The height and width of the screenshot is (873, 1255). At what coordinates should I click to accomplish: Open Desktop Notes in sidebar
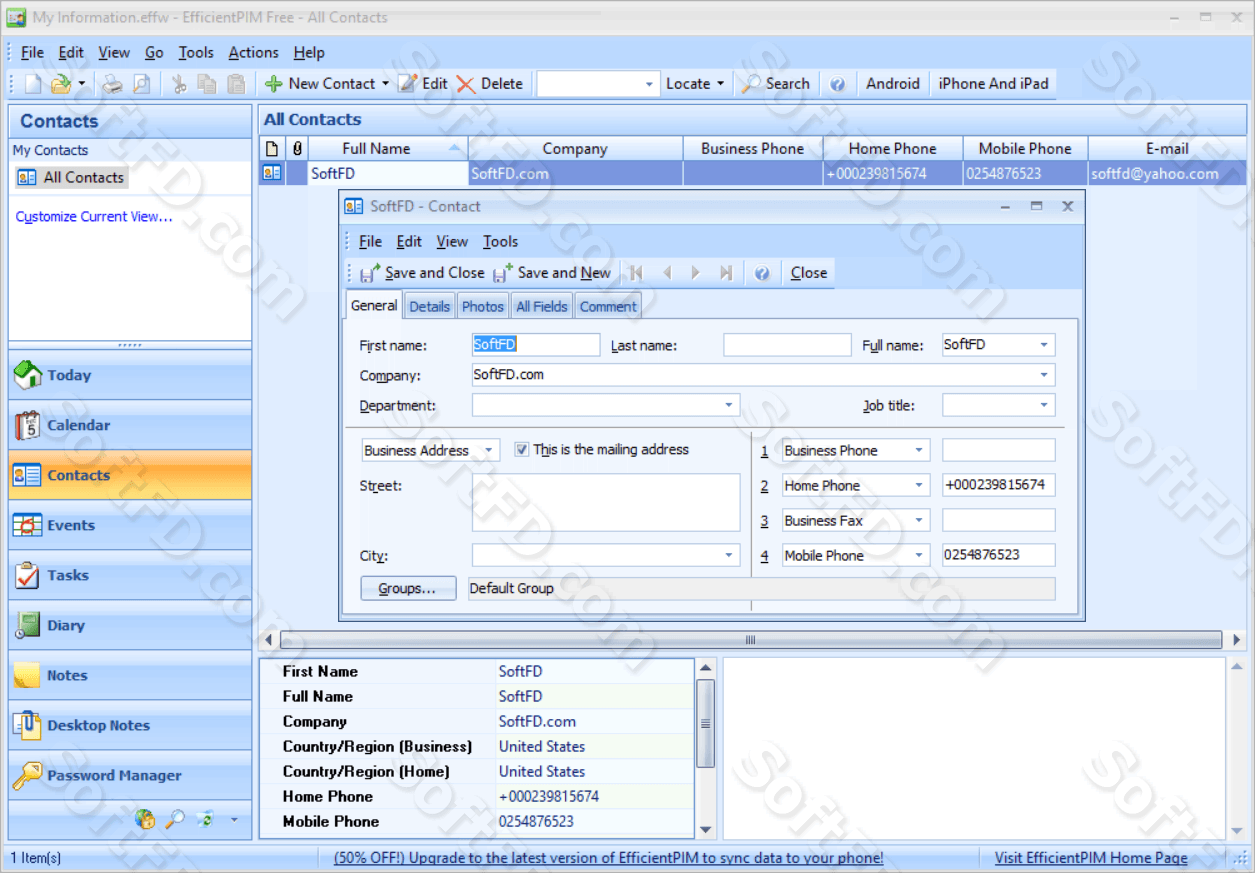click(130, 725)
